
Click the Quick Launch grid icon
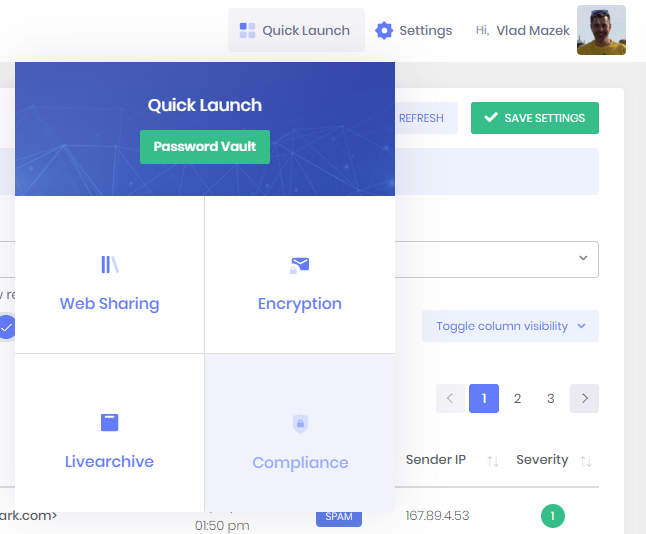click(247, 31)
